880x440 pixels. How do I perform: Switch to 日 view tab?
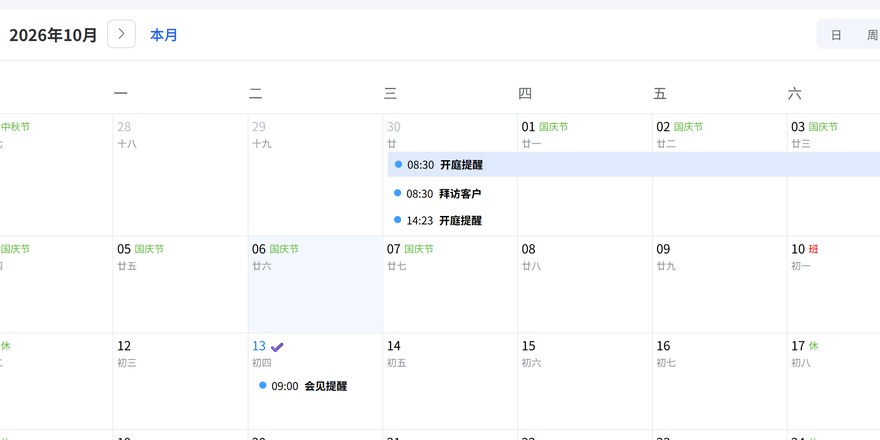coord(836,35)
